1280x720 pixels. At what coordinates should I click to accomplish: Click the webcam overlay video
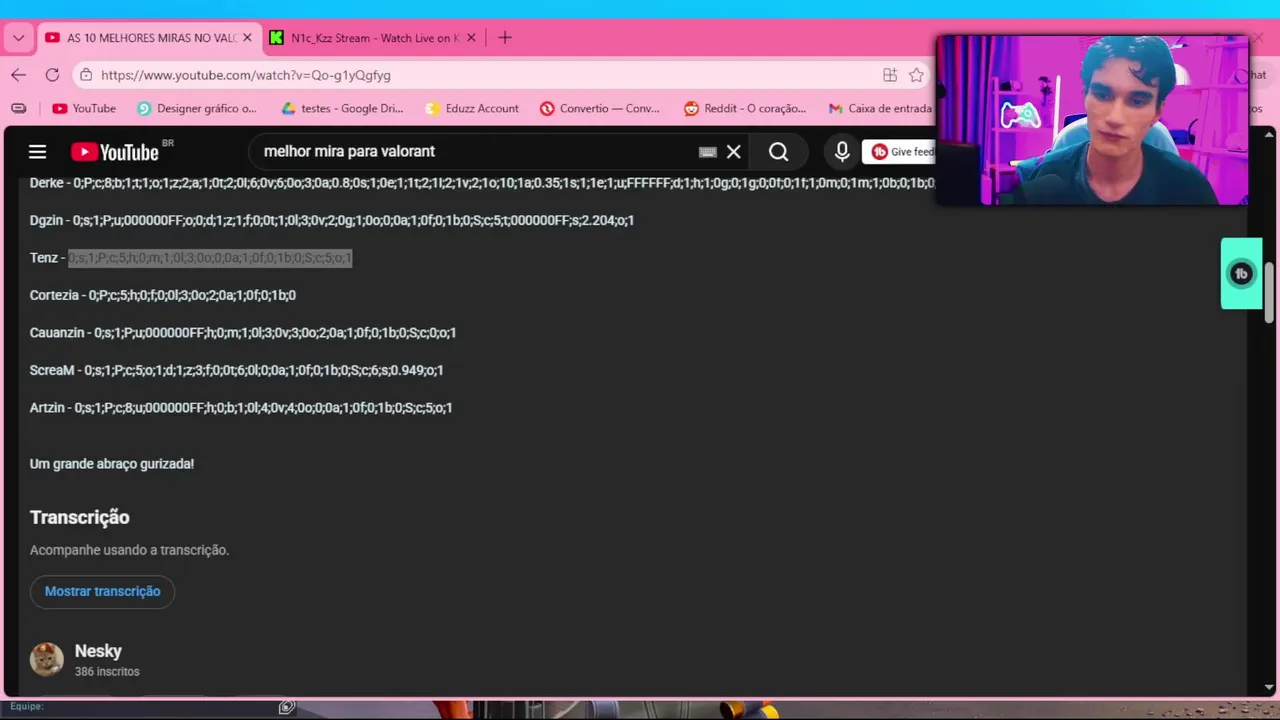1092,119
